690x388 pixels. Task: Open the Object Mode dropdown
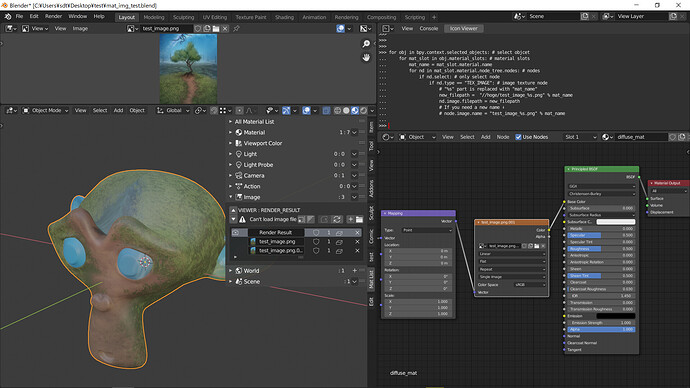[x=46, y=110]
